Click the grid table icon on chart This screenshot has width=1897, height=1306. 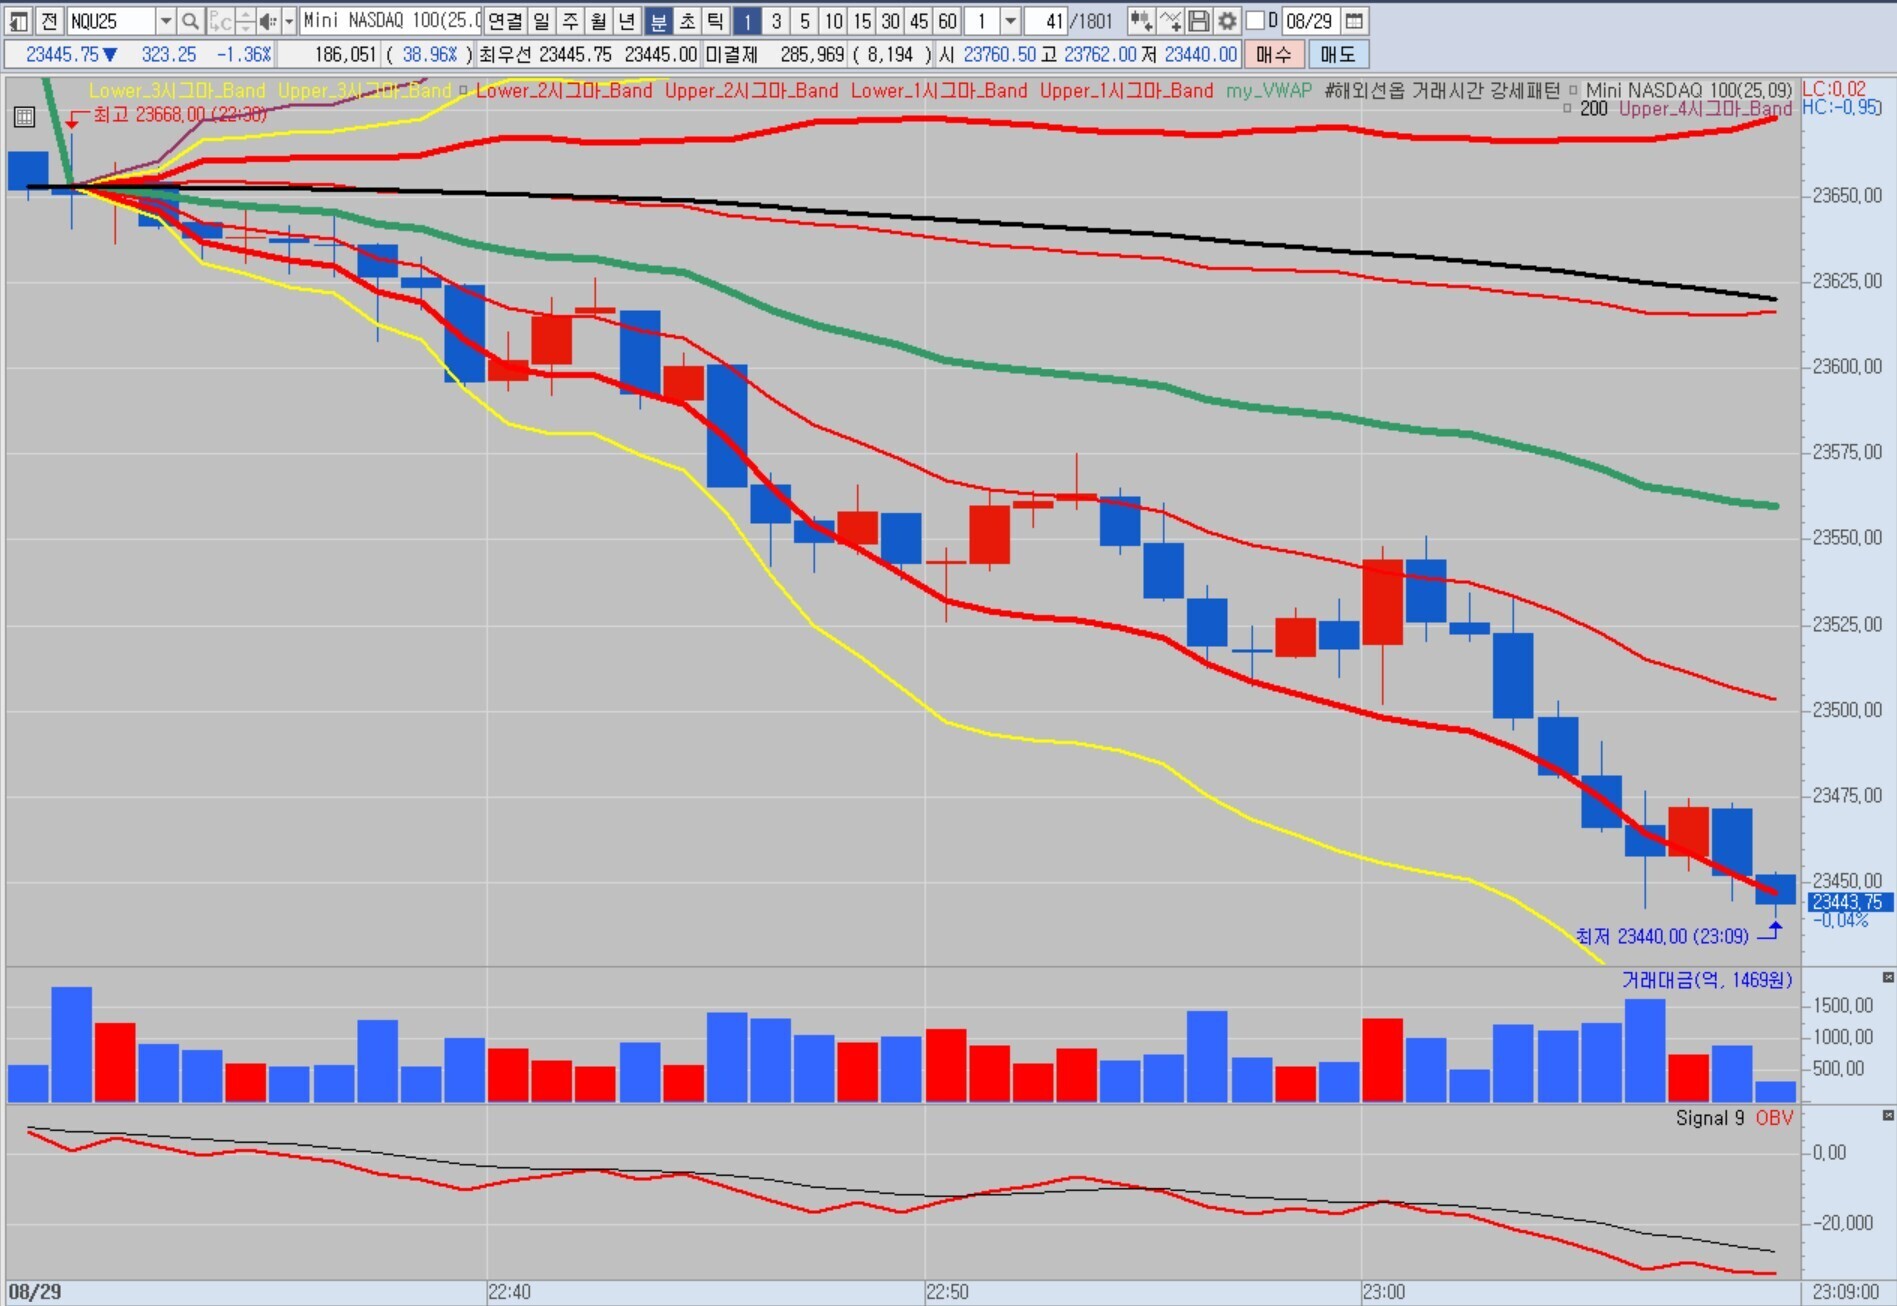pyautogui.click(x=24, y=118)
